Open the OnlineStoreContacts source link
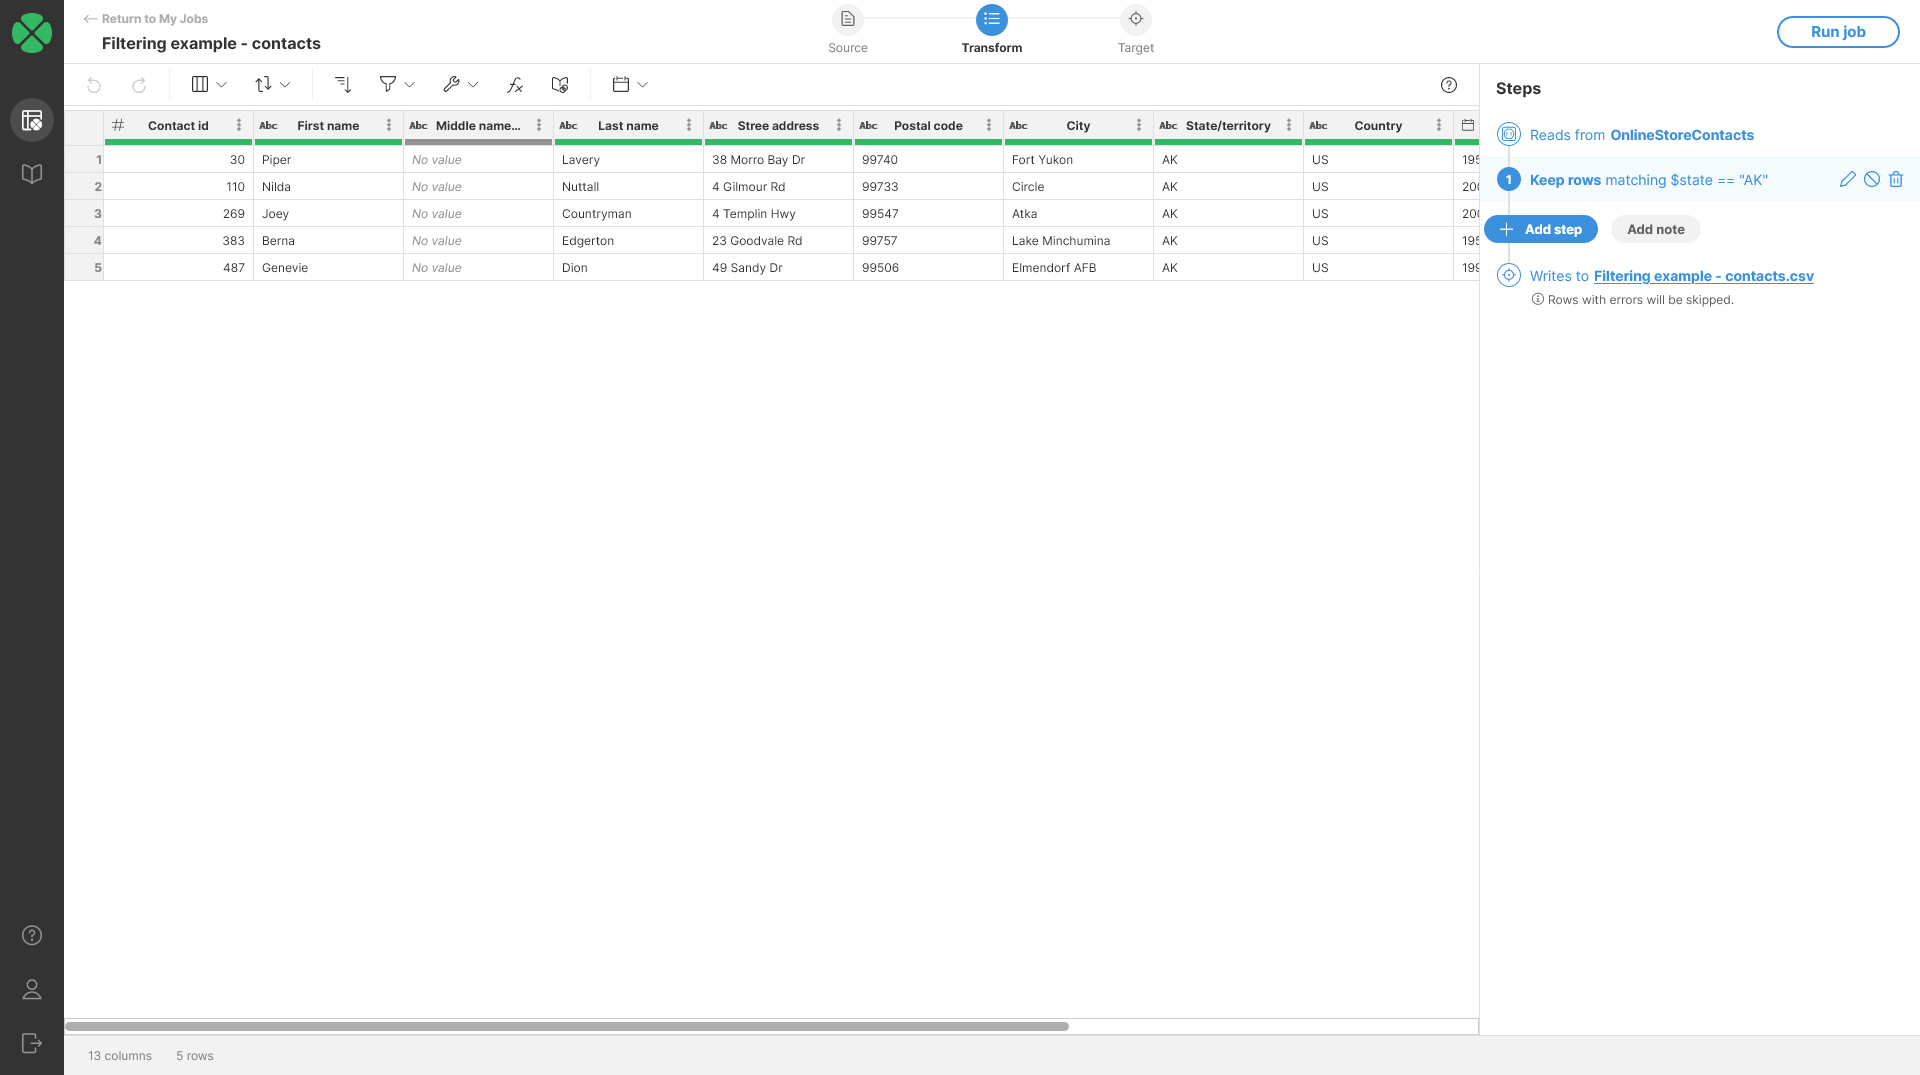This screenshot has height=1075, width=1920. coord(1682,135)
